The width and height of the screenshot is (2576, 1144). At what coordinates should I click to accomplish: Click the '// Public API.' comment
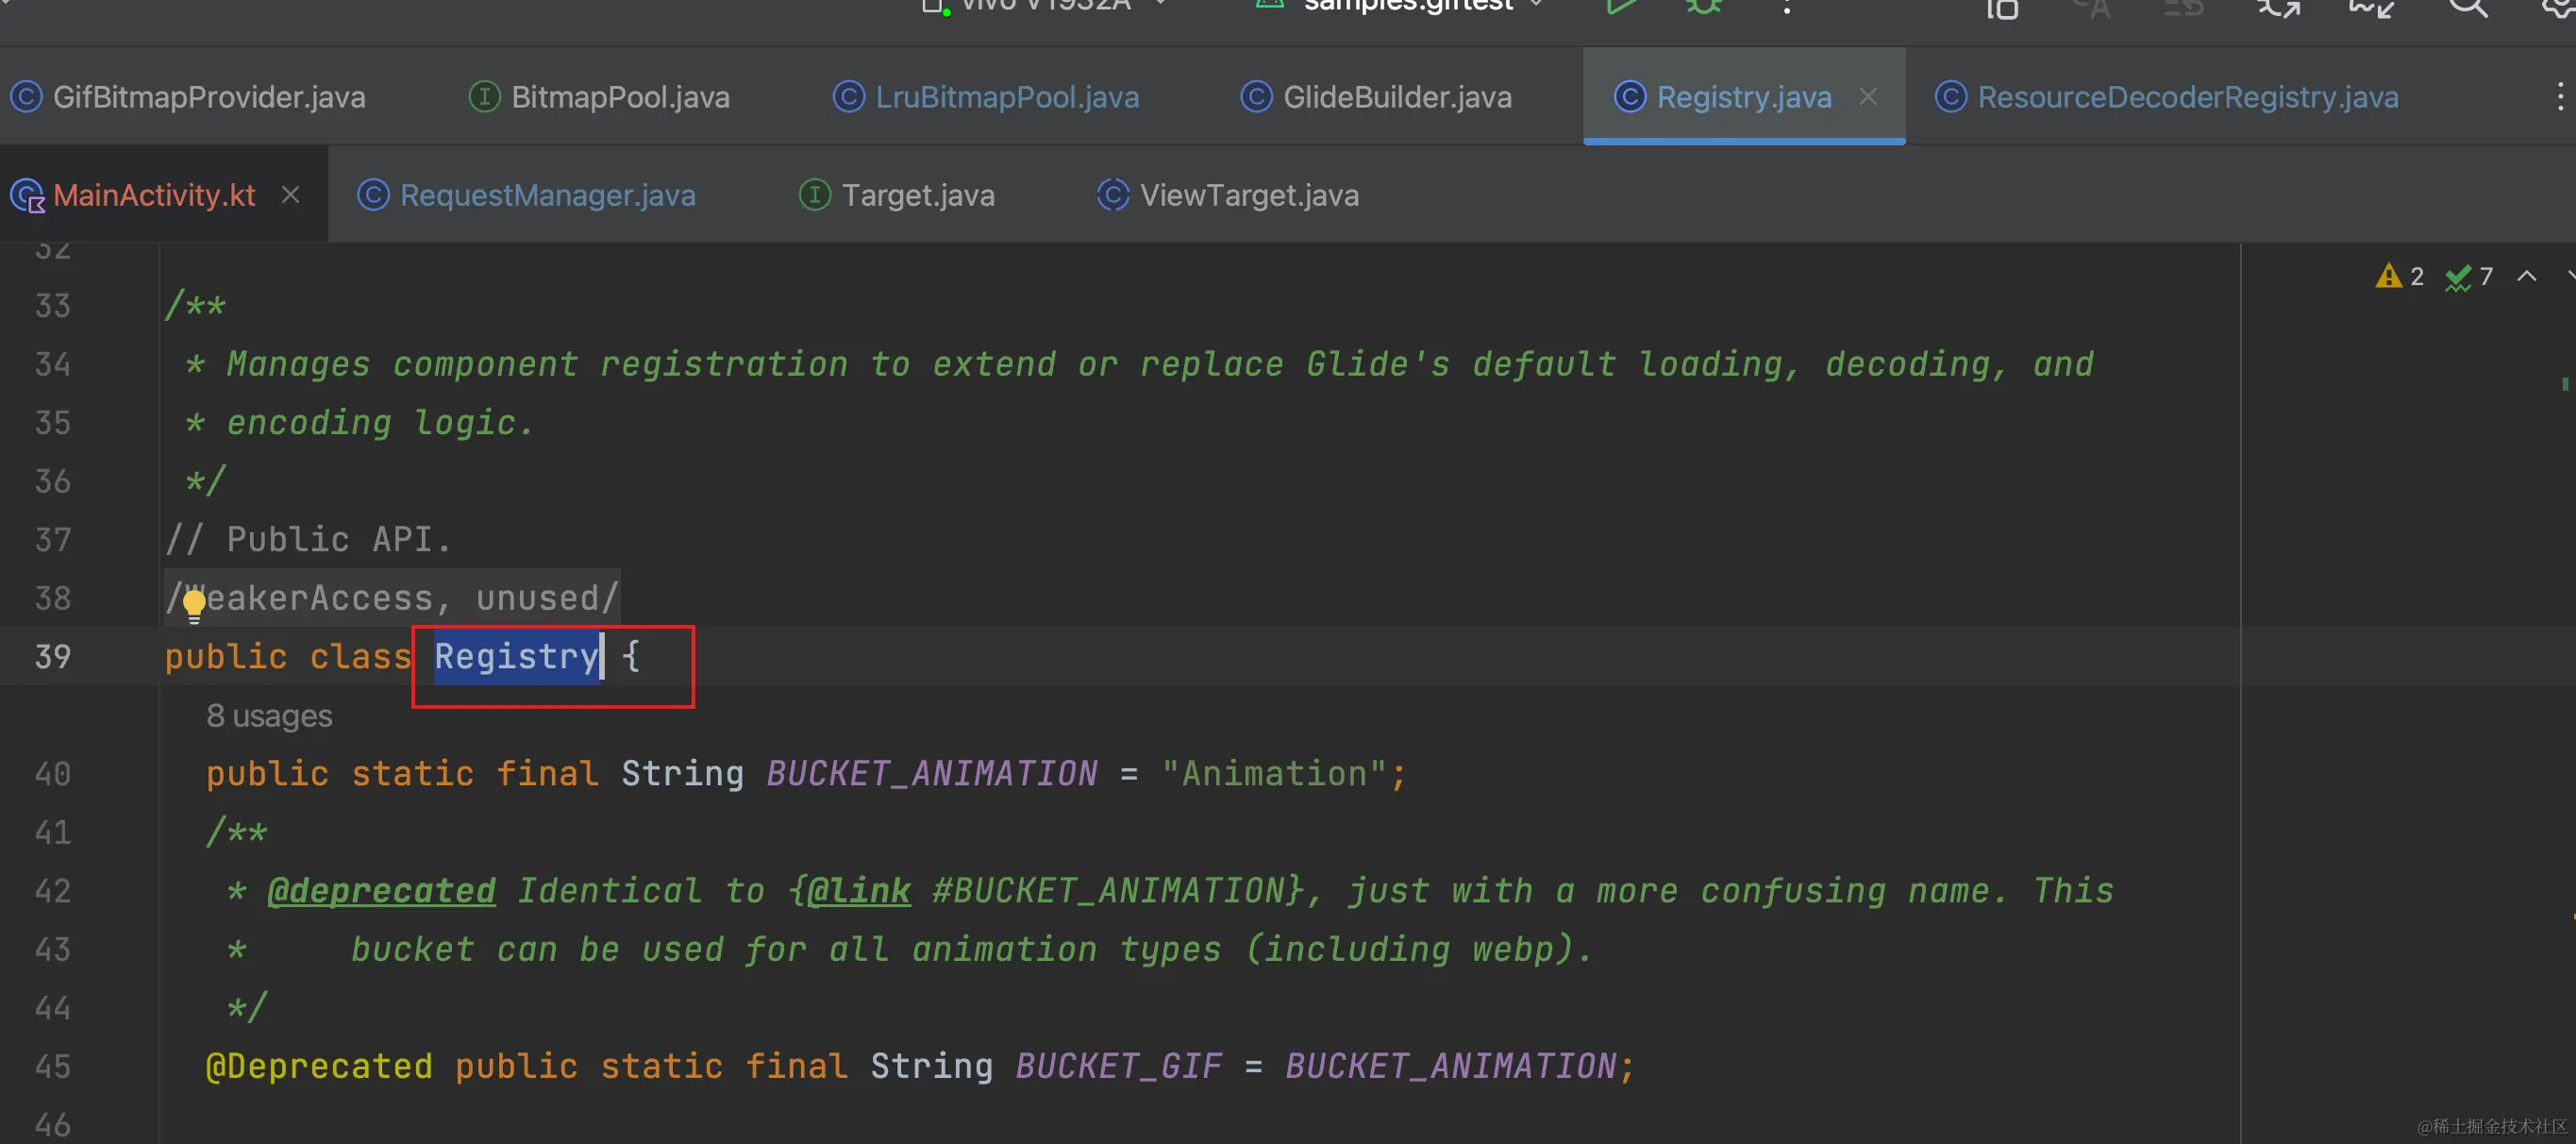pos(309,540)
